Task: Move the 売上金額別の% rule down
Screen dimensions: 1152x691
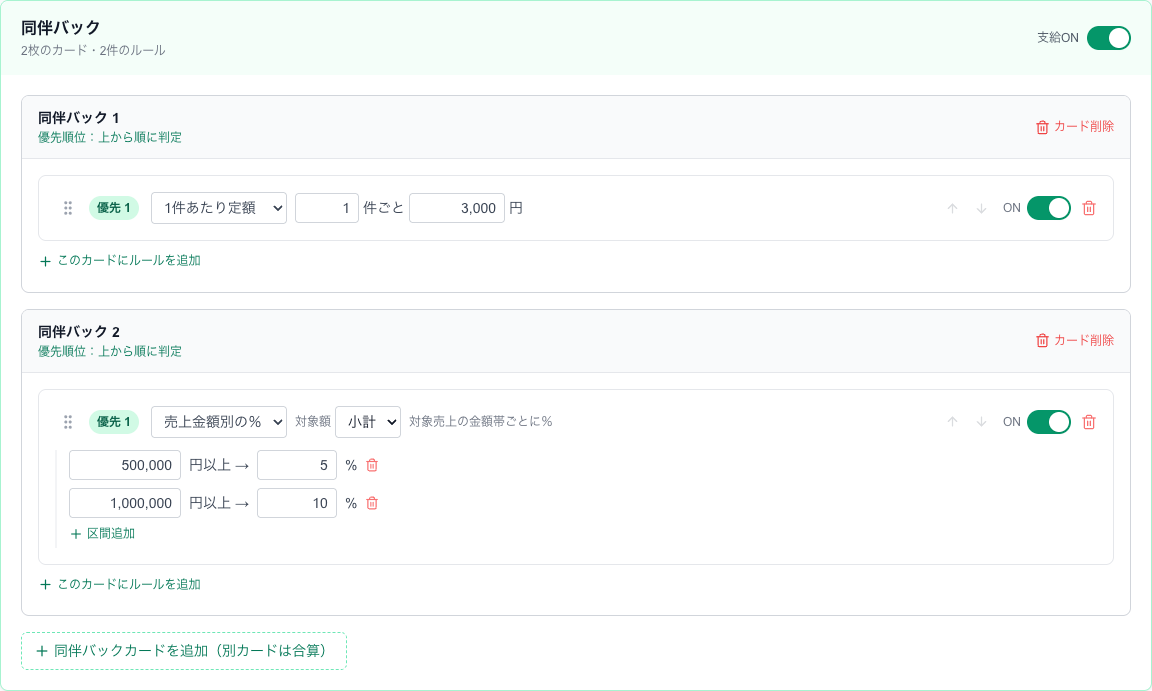Action: click(981, 422)
